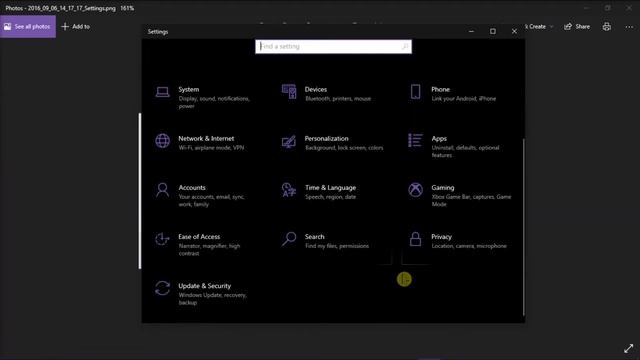Click the fullscreen expand arrows icon

629,349
